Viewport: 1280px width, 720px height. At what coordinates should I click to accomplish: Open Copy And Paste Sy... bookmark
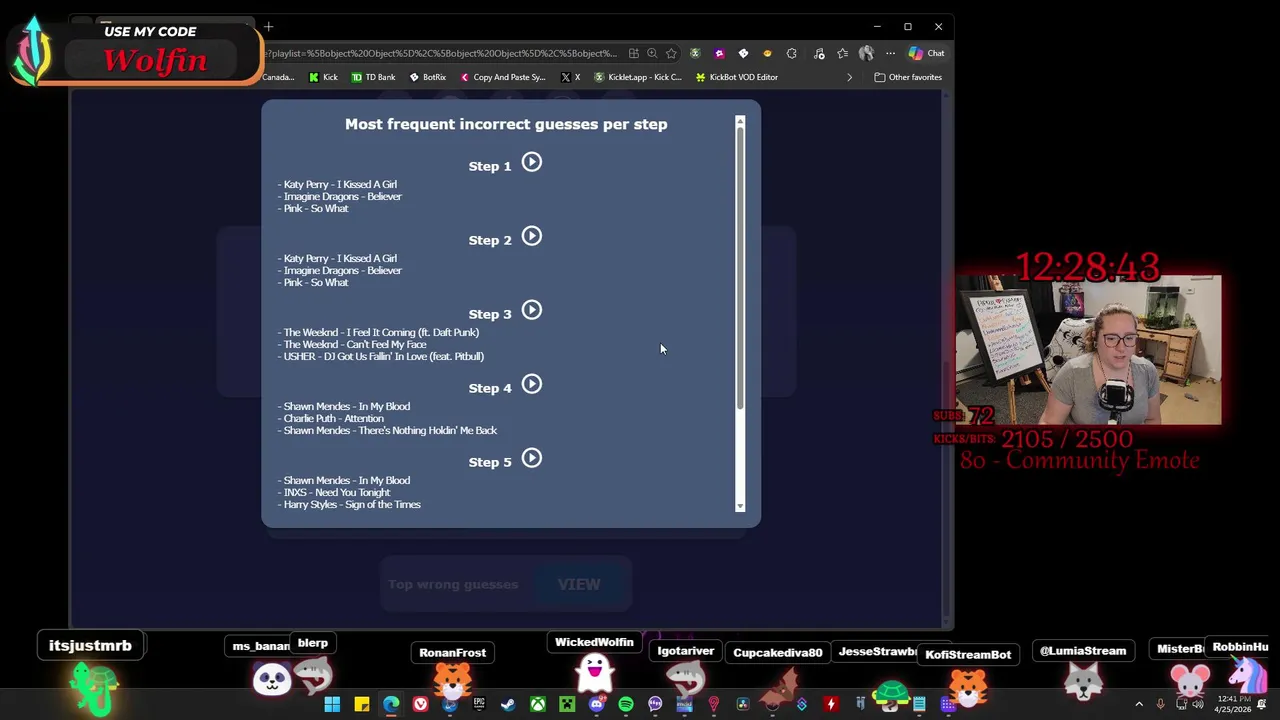click(503, 77)
